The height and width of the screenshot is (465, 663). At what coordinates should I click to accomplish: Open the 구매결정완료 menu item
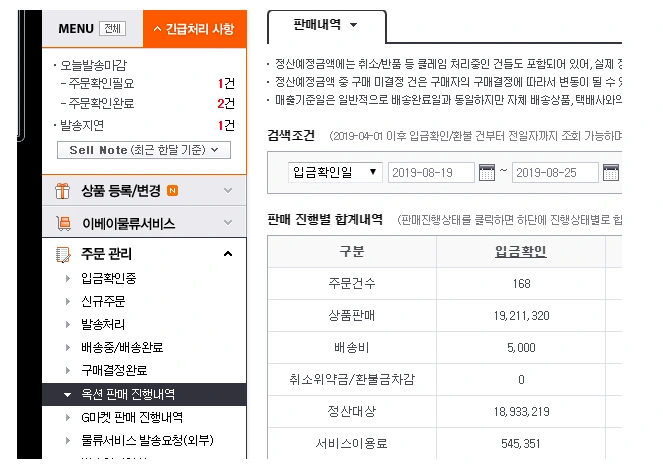114,370
